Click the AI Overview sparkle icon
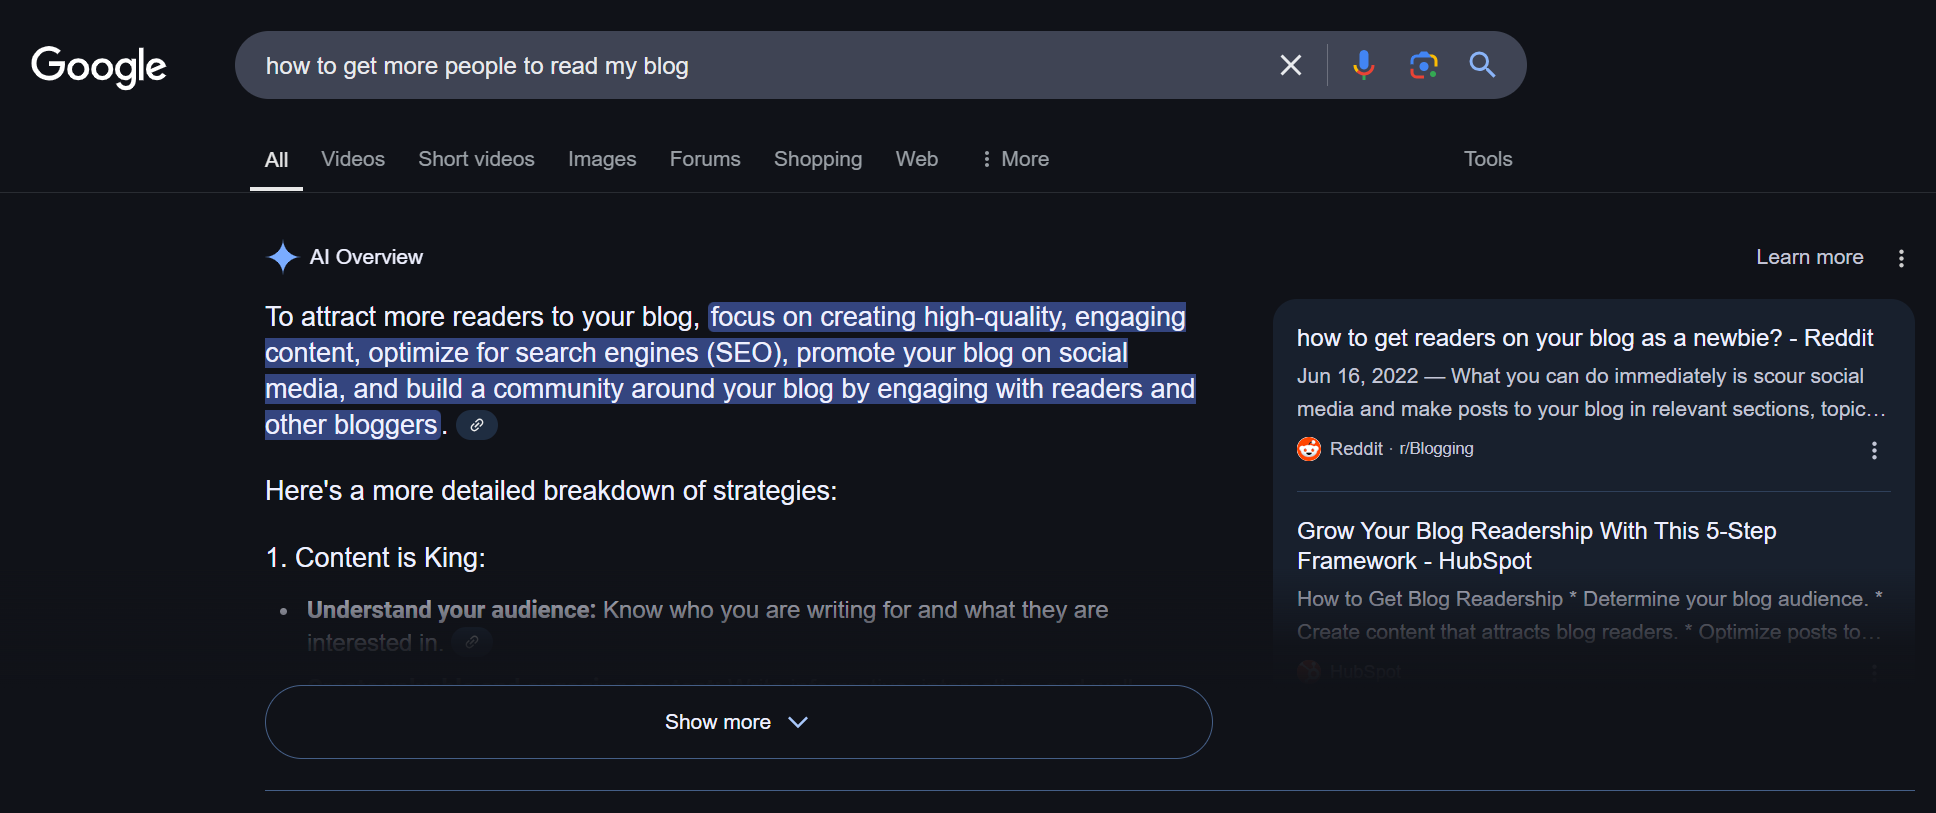Screen dimensions: 1936x813 click(283, 257)
